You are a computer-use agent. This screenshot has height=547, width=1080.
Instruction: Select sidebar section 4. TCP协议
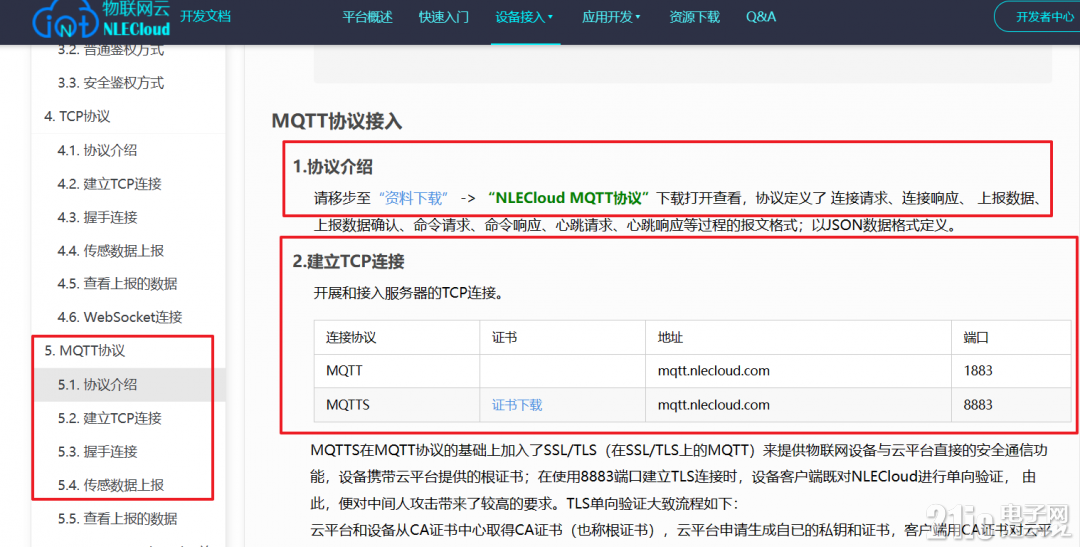(x=77, y=116)
